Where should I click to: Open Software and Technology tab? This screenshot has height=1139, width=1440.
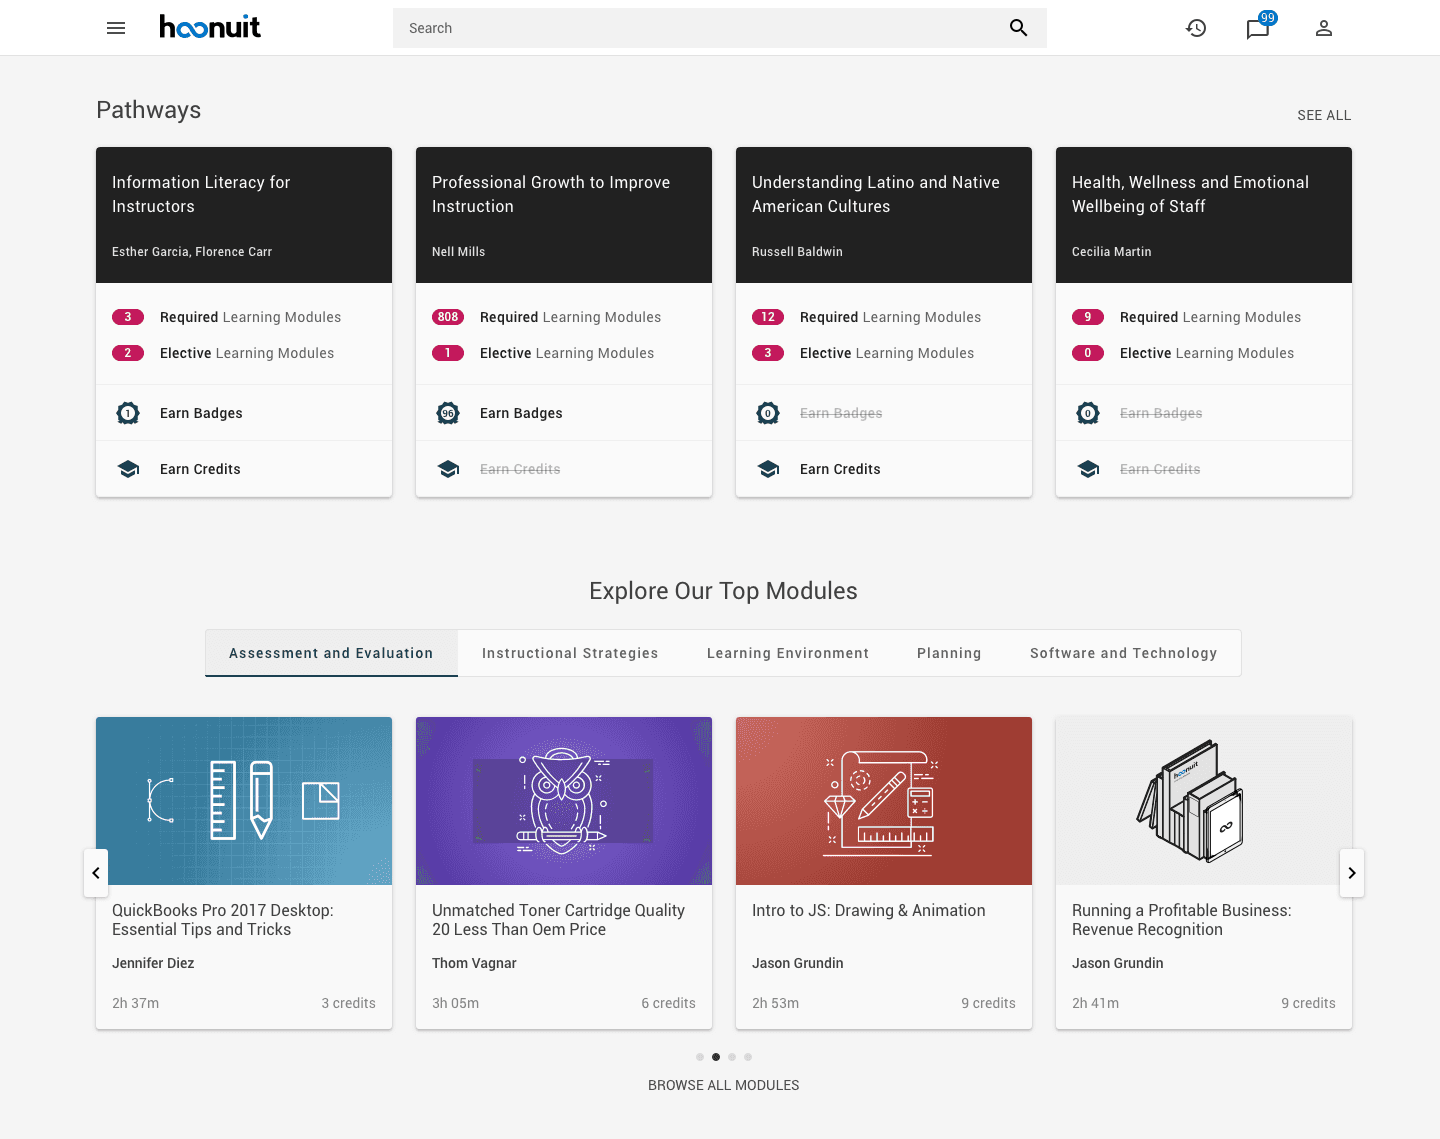(1124, 653)
